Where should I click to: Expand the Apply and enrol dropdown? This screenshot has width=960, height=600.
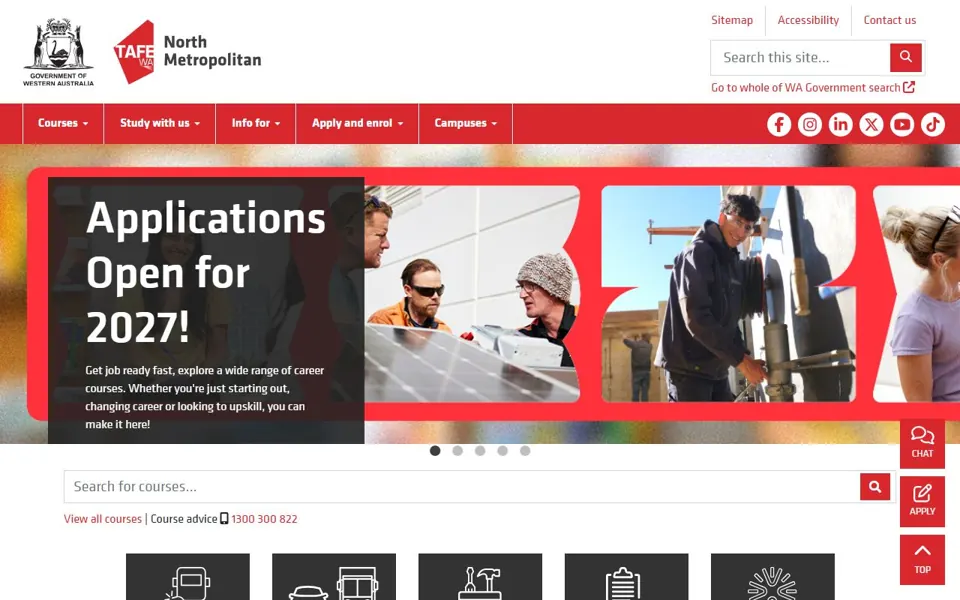[358, 123]
